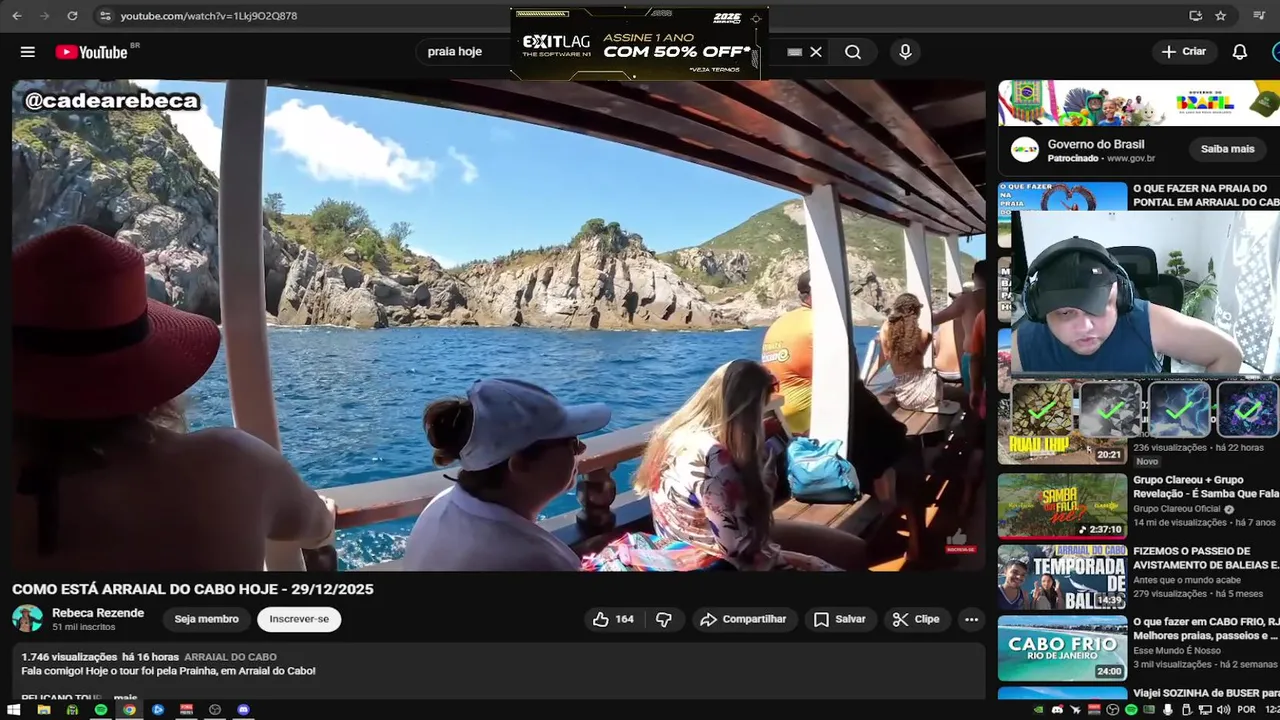The height and width of the screenshot is (720, 1280).
Task: Switch to Chrome in the taskbar
Action: pyautogui.click(x=129, y=710)
